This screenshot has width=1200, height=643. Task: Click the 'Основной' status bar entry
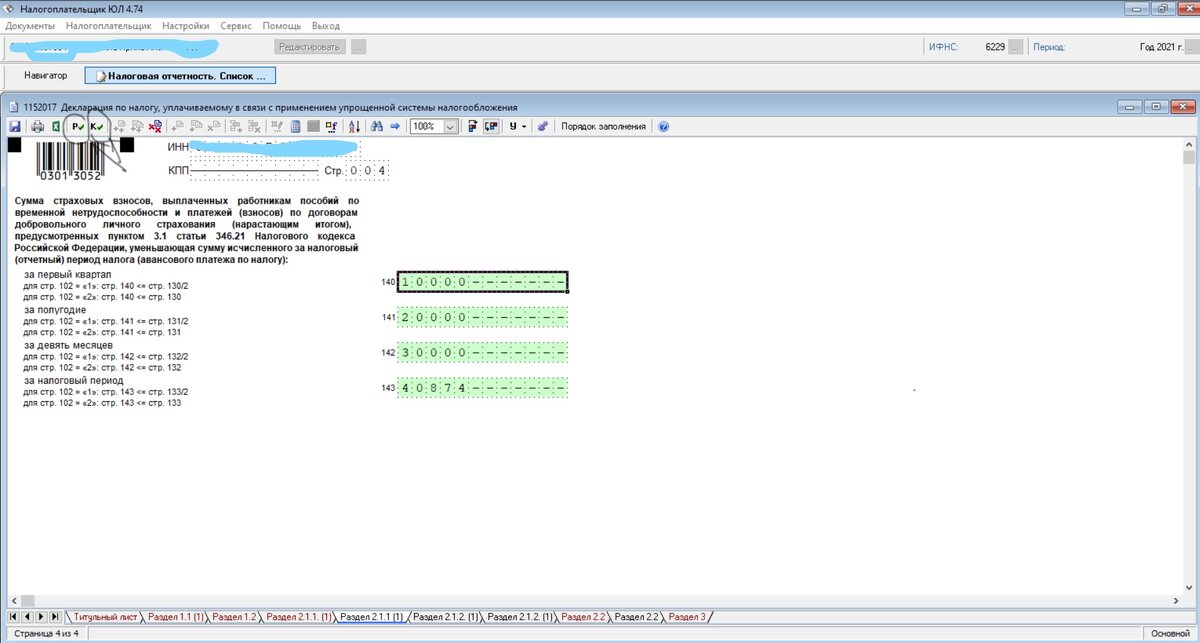(x=1169, y=634)
